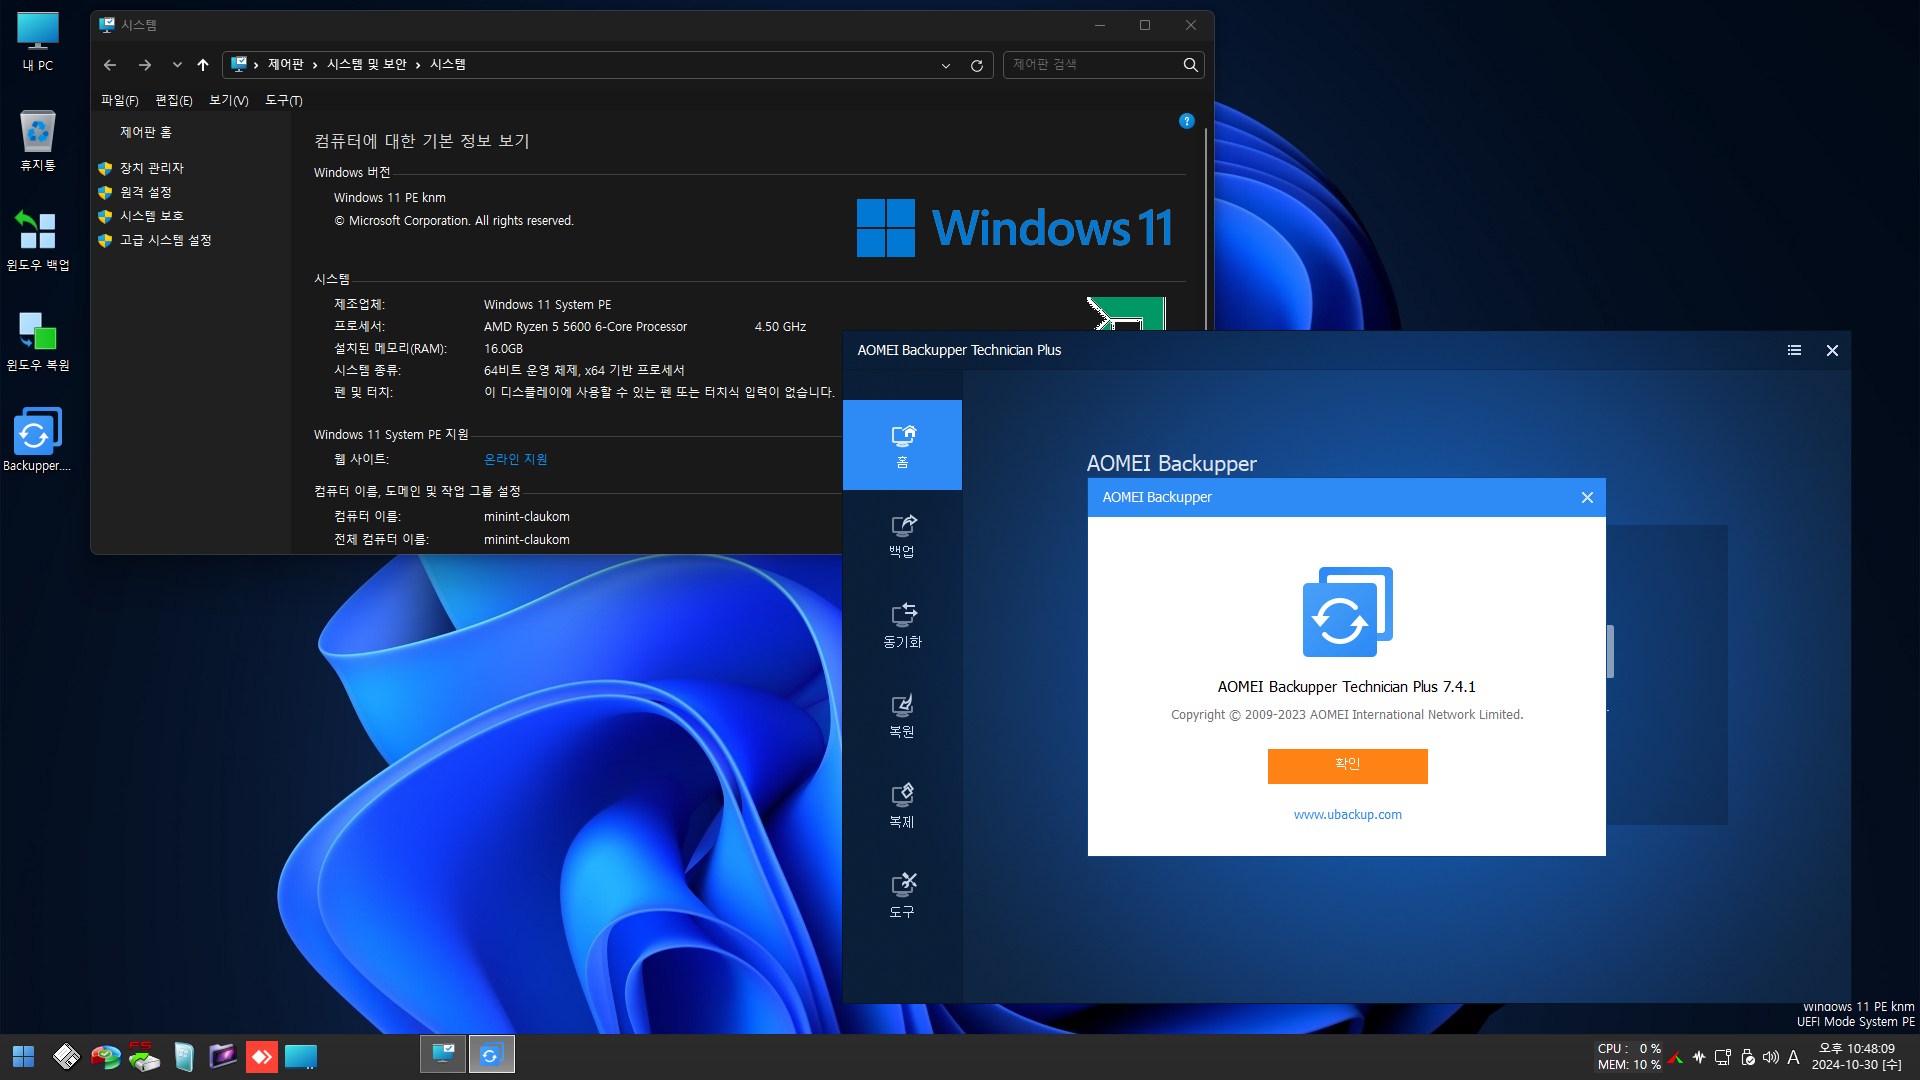Open the 파일(F) menu
Viewport: 1920px width, 1080px height.
120,101
